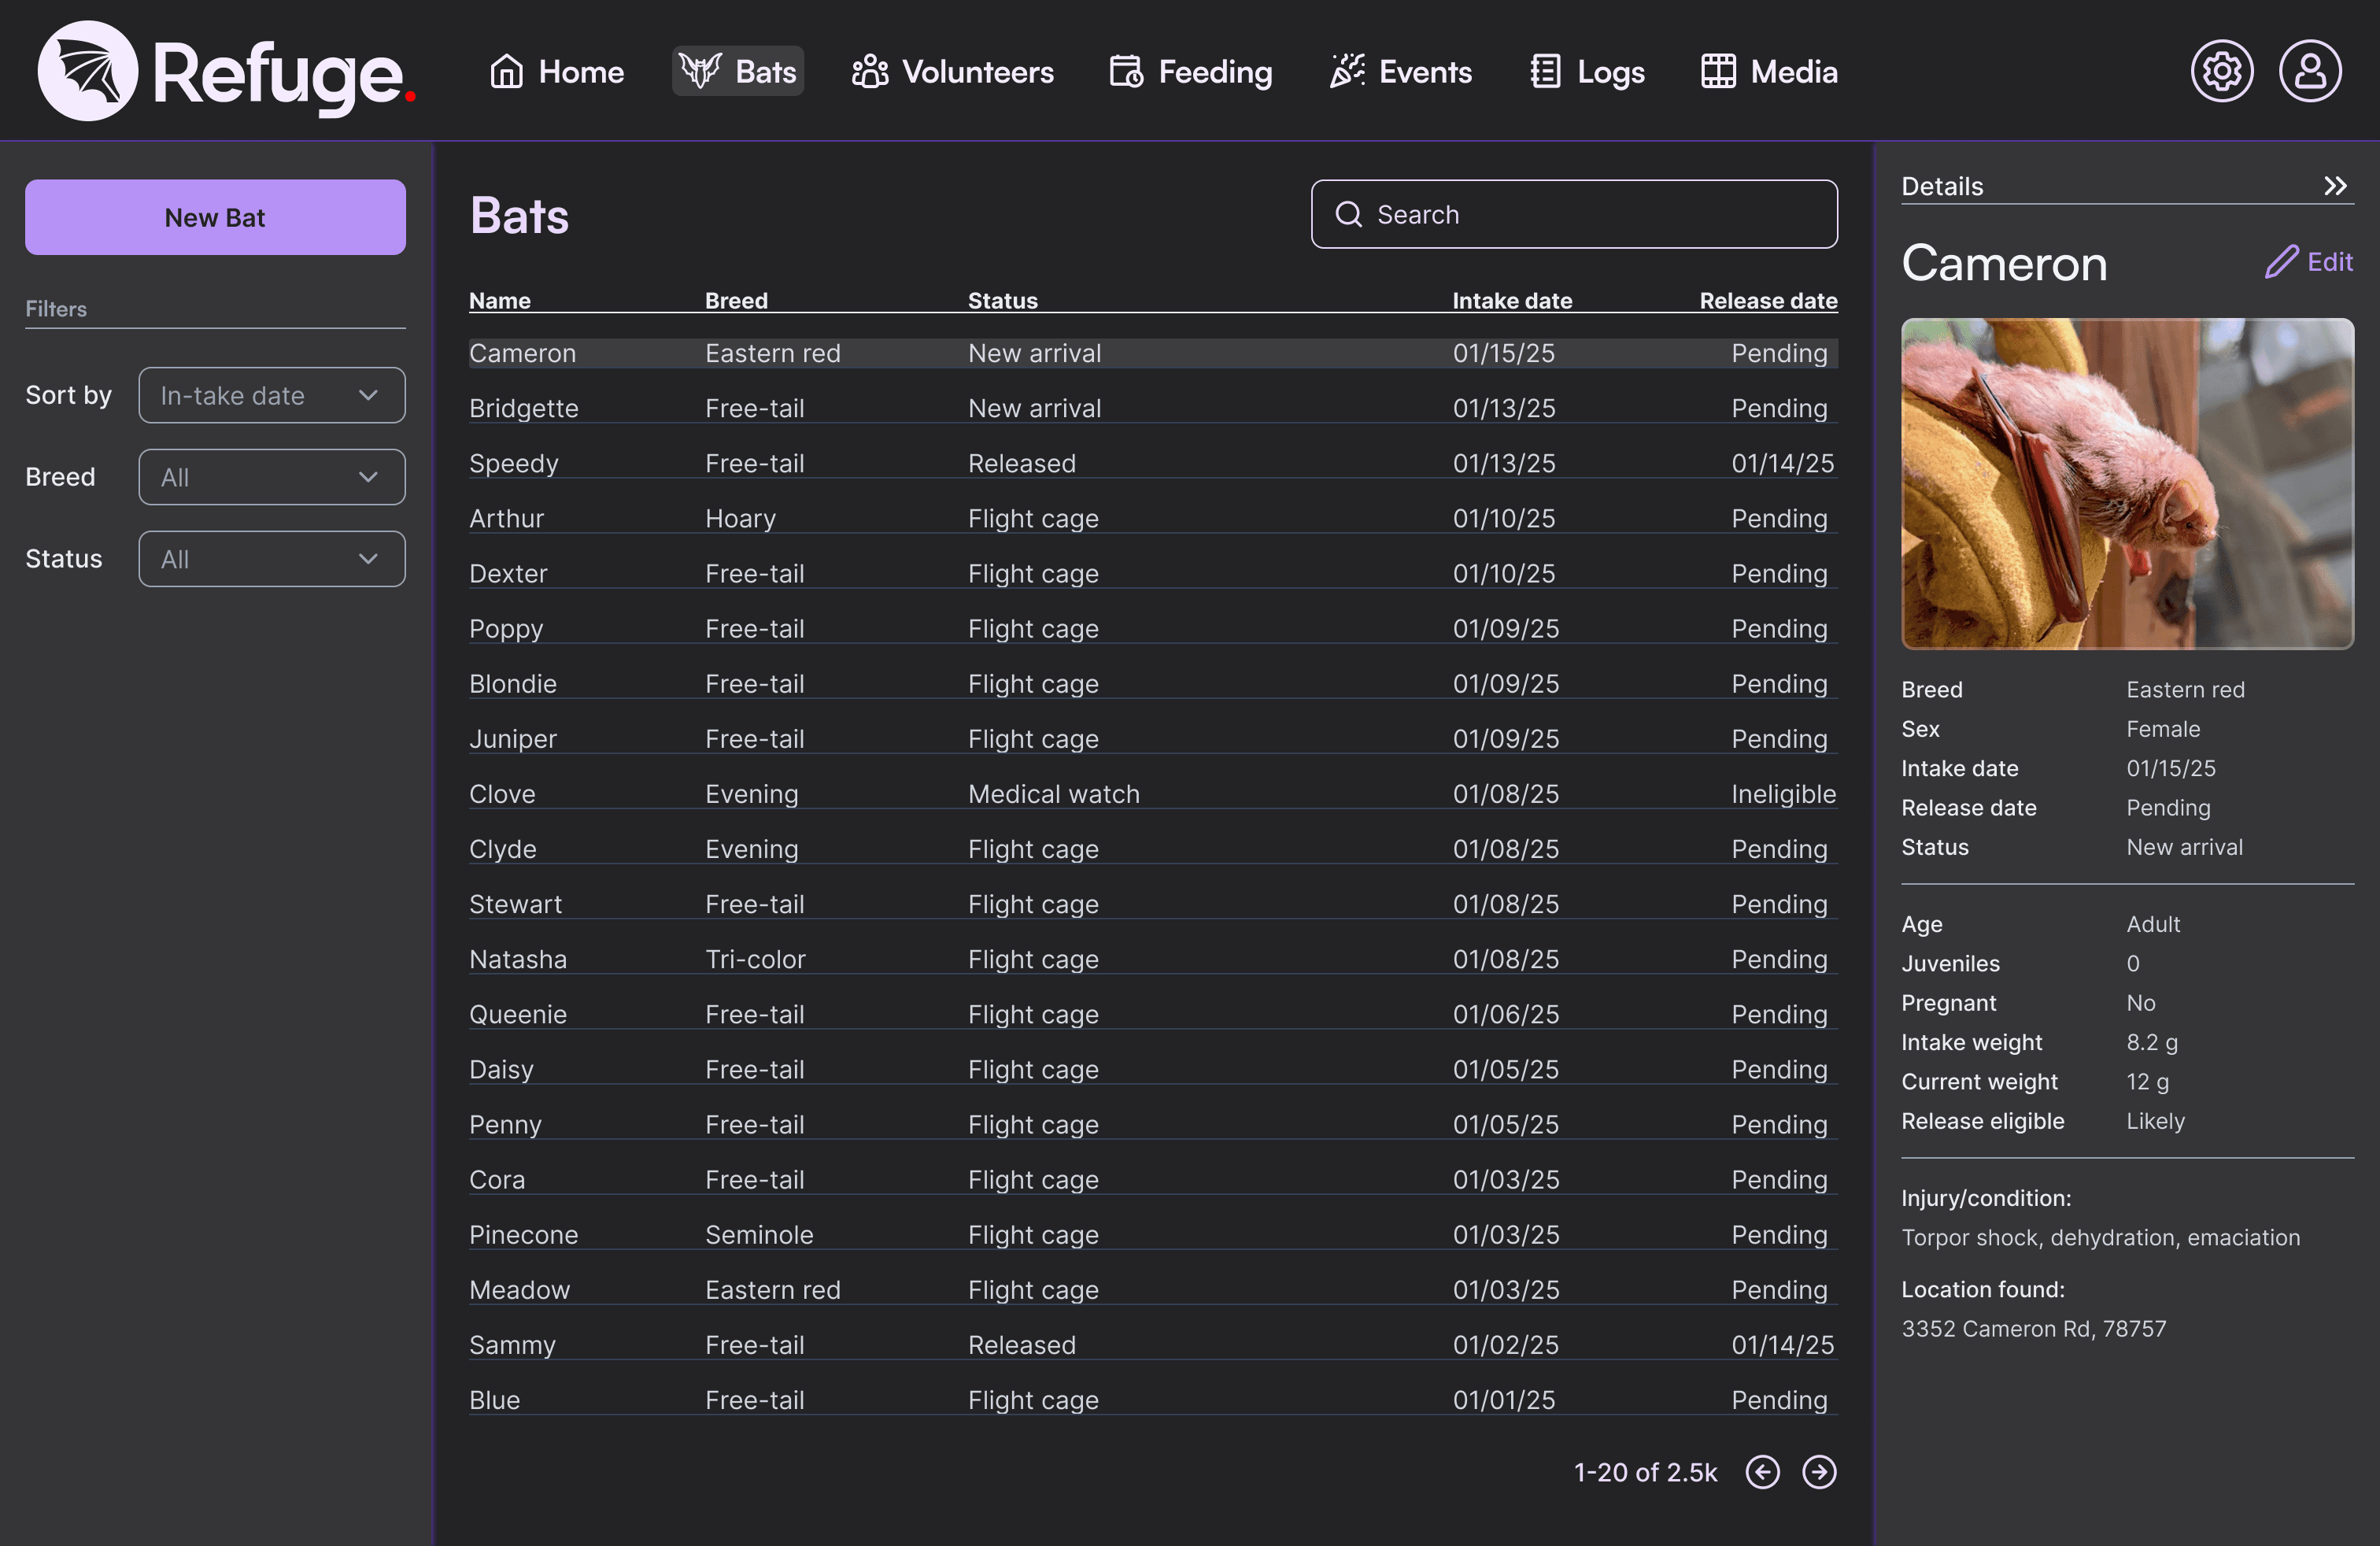The height and width of the screenshot is (1546, 2380).
Task: Open the Sort by In-take date dropdown
Action: click(x=271, y=395)
